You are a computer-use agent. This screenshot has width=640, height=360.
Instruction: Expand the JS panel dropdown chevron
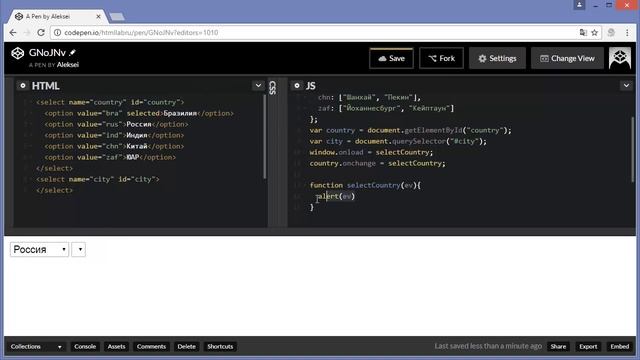(626, 85)
